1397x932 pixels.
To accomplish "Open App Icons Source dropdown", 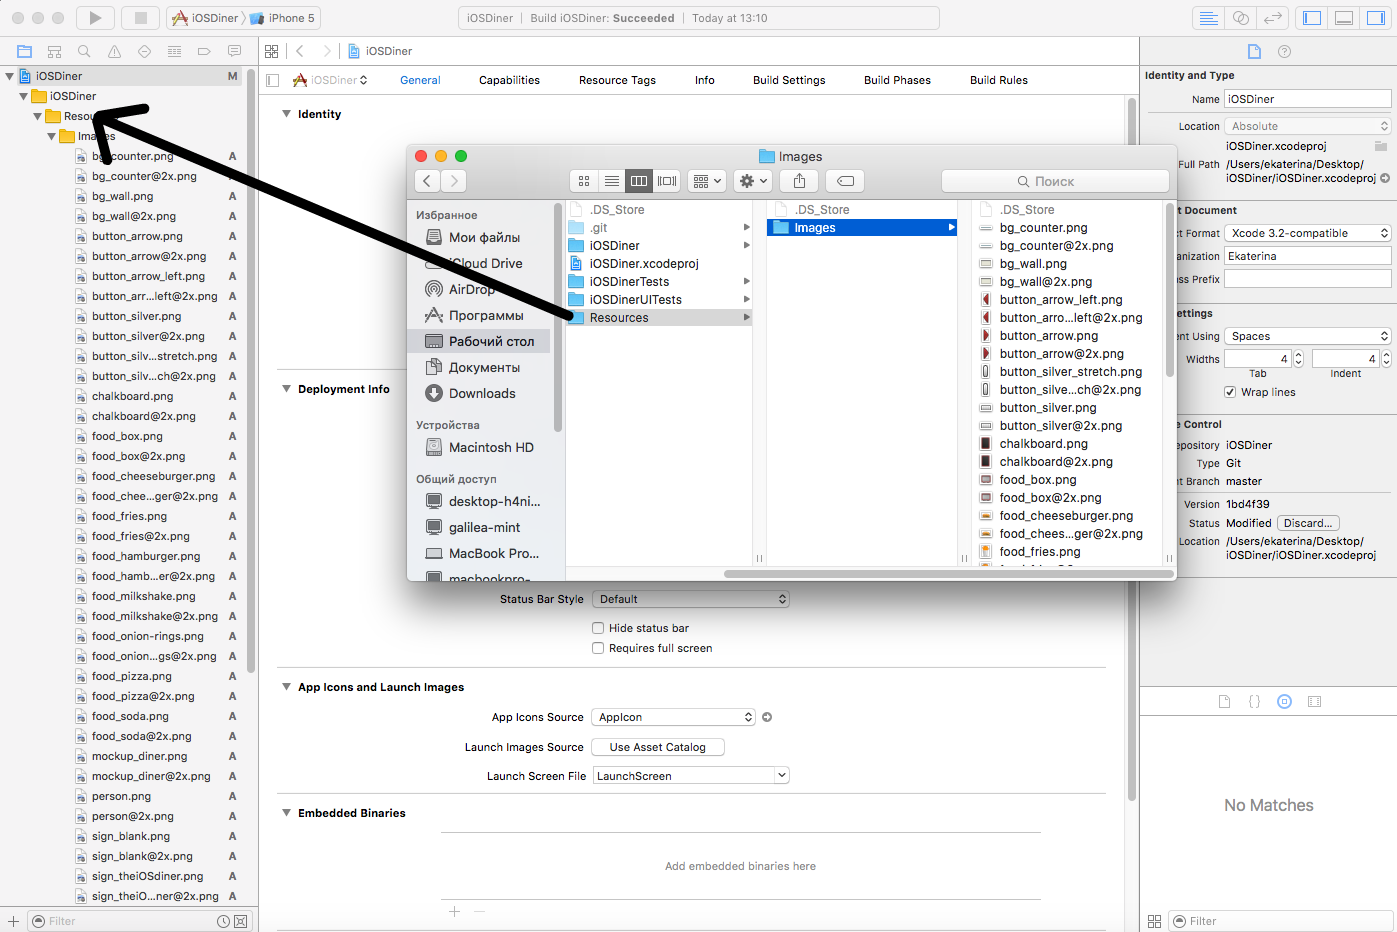I will [674, 717].
